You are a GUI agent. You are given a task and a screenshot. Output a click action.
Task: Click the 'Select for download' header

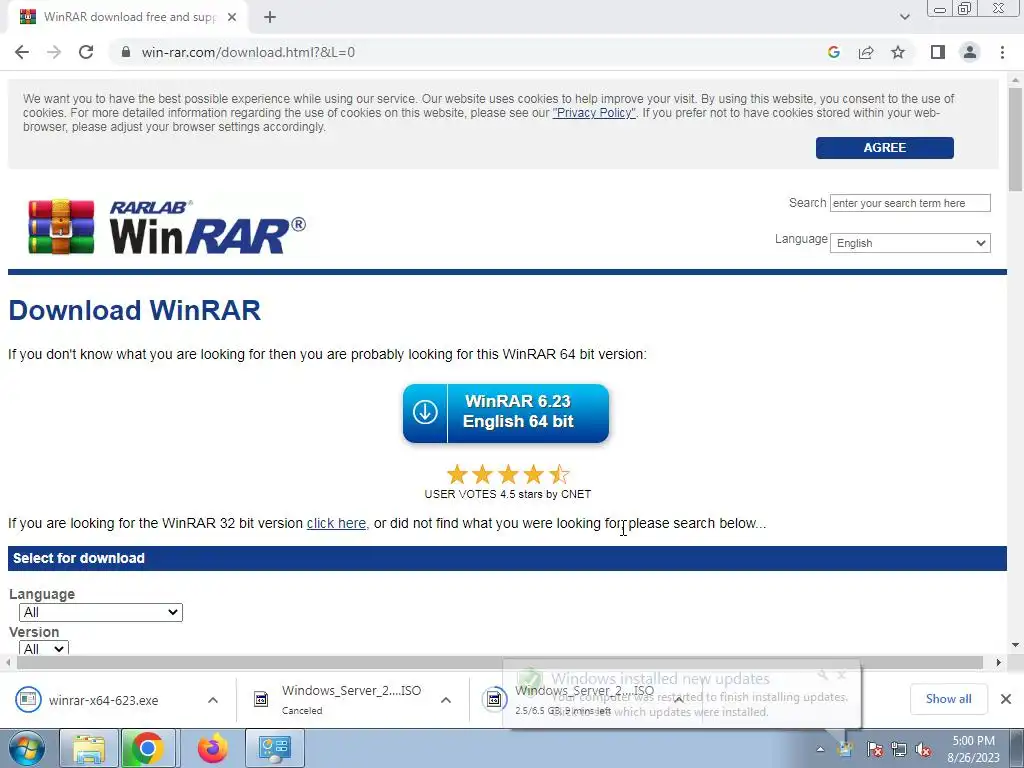pyautogui.click(x=507, y=558)
